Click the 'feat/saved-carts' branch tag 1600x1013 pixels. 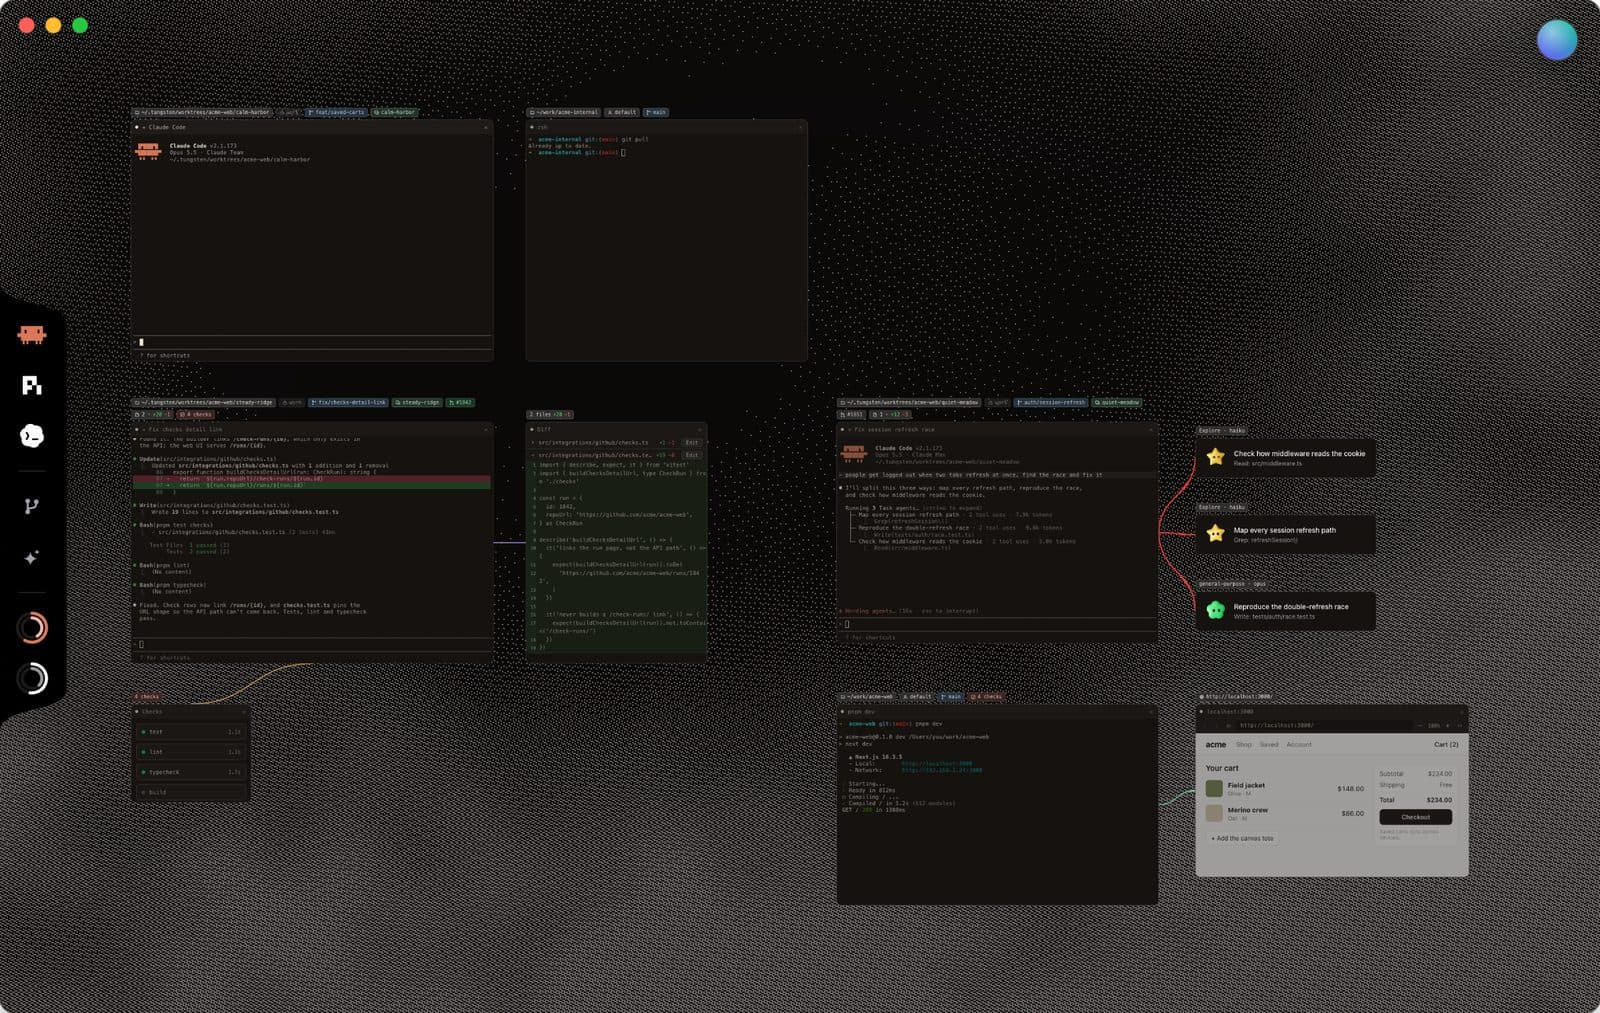click(336, 112)
